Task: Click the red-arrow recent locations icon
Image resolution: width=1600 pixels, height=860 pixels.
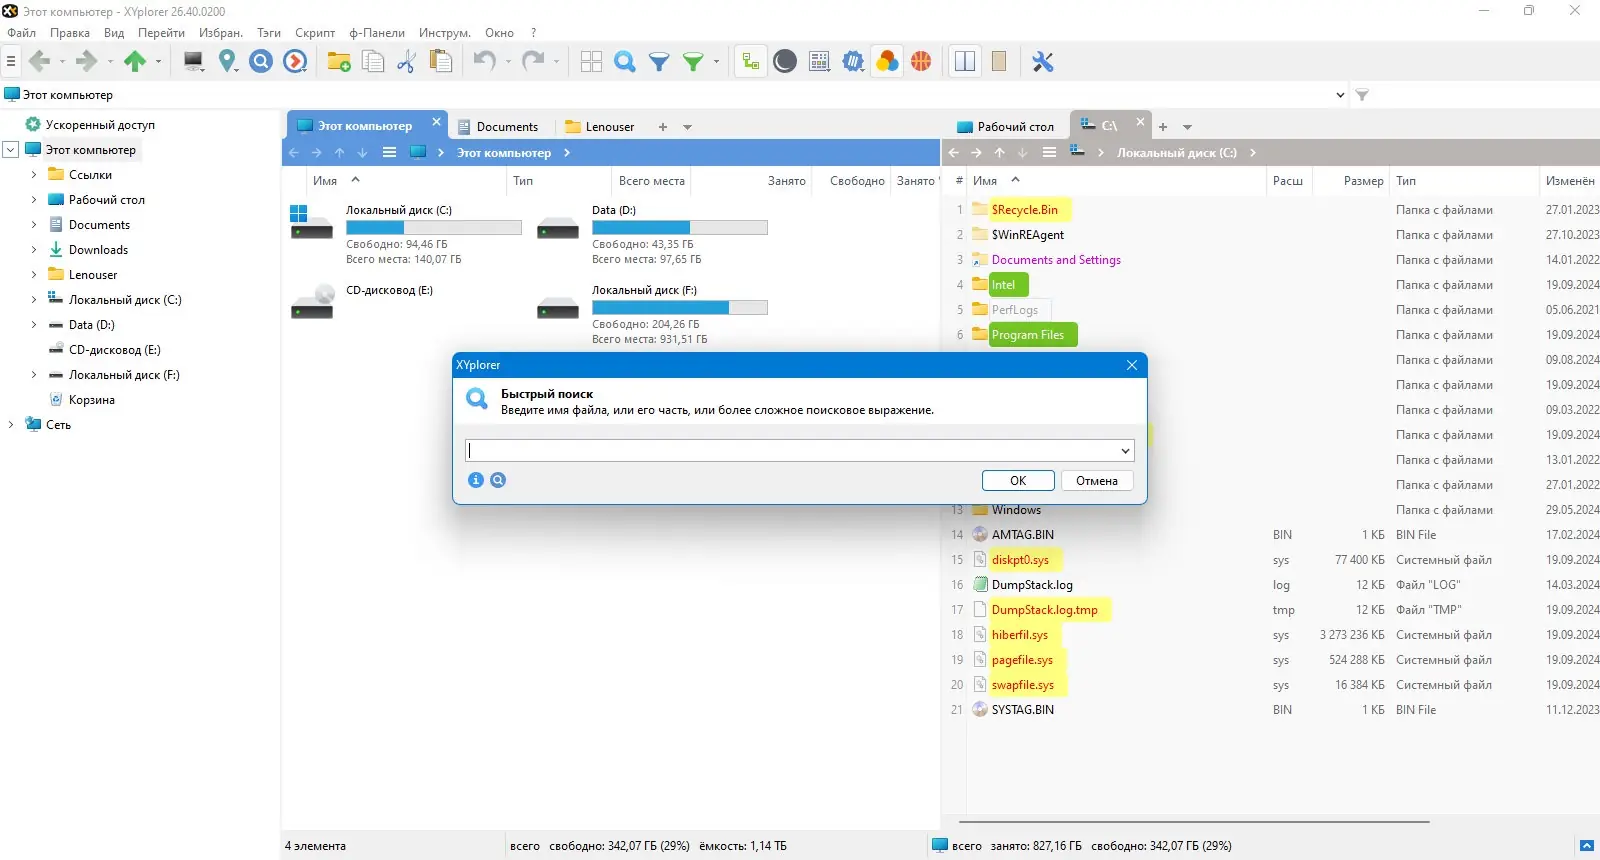Action: tap(295, 62)
